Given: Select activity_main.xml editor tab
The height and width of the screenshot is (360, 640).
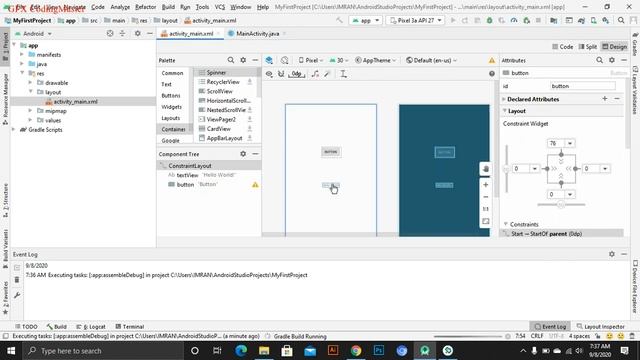Looking at the screenshot, I should point(191,33).
